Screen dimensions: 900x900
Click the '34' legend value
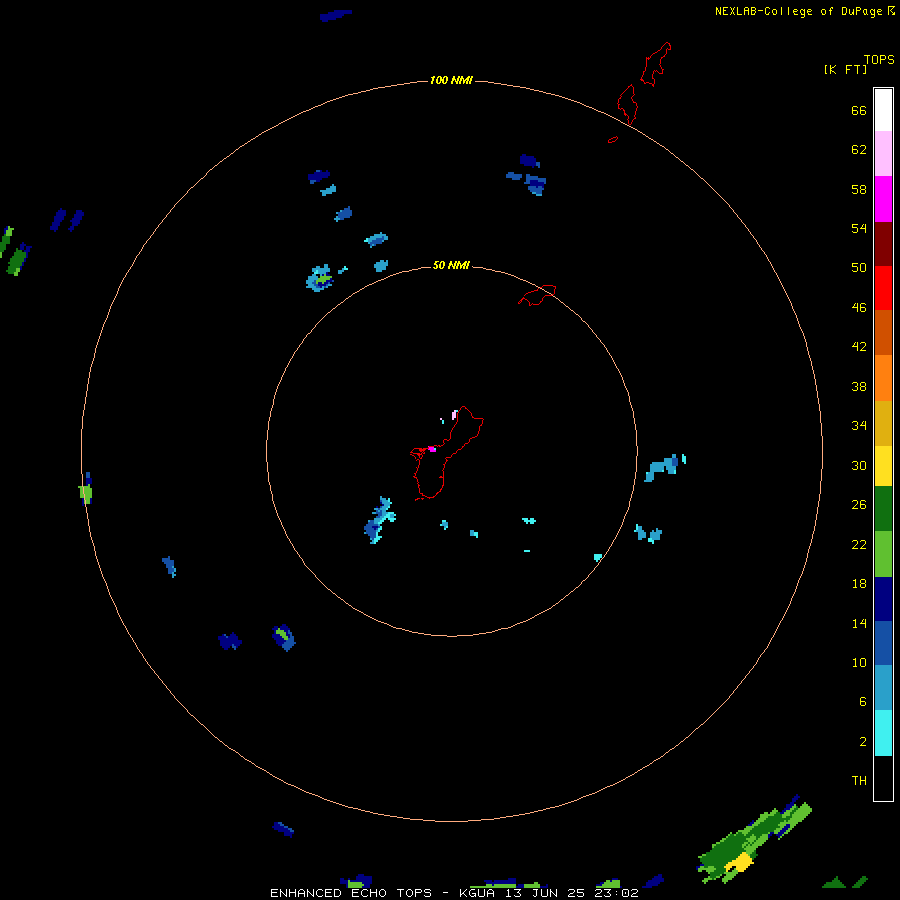point(859,425)
